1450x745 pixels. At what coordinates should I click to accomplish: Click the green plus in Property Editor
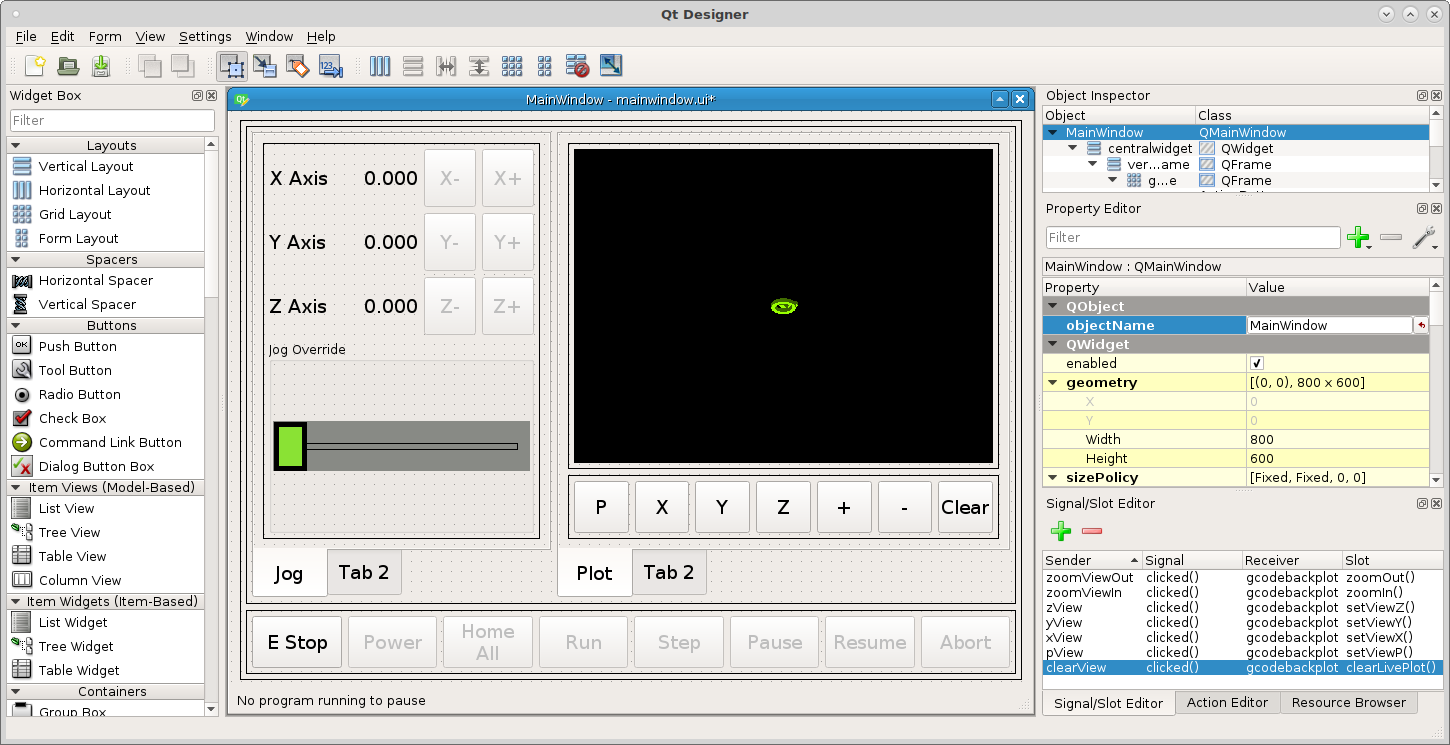click(x=1358, y=238)
